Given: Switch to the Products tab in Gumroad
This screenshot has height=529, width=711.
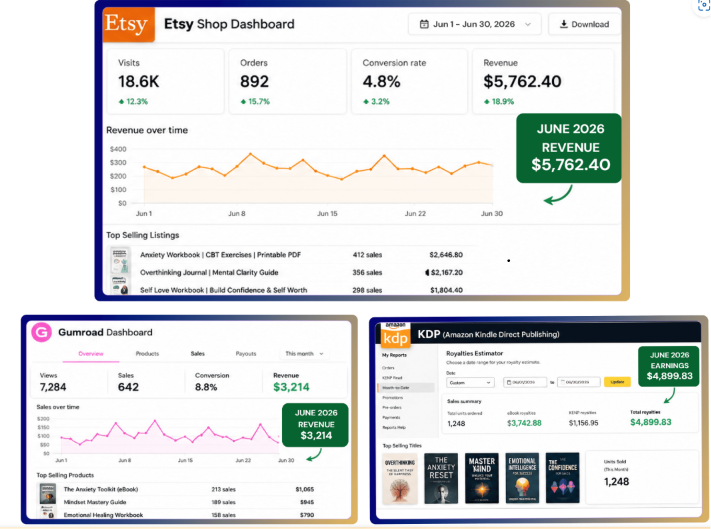Looking at the screenshot, I should [x=147, y=354].
